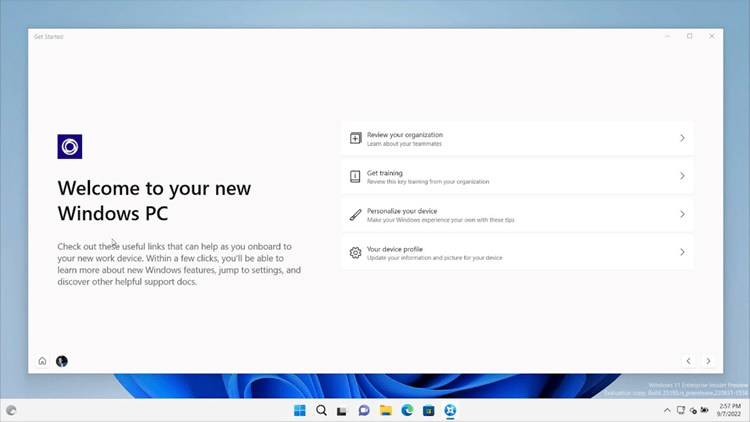
Task: Go to the next page arrow
Action: coord(708,361)
